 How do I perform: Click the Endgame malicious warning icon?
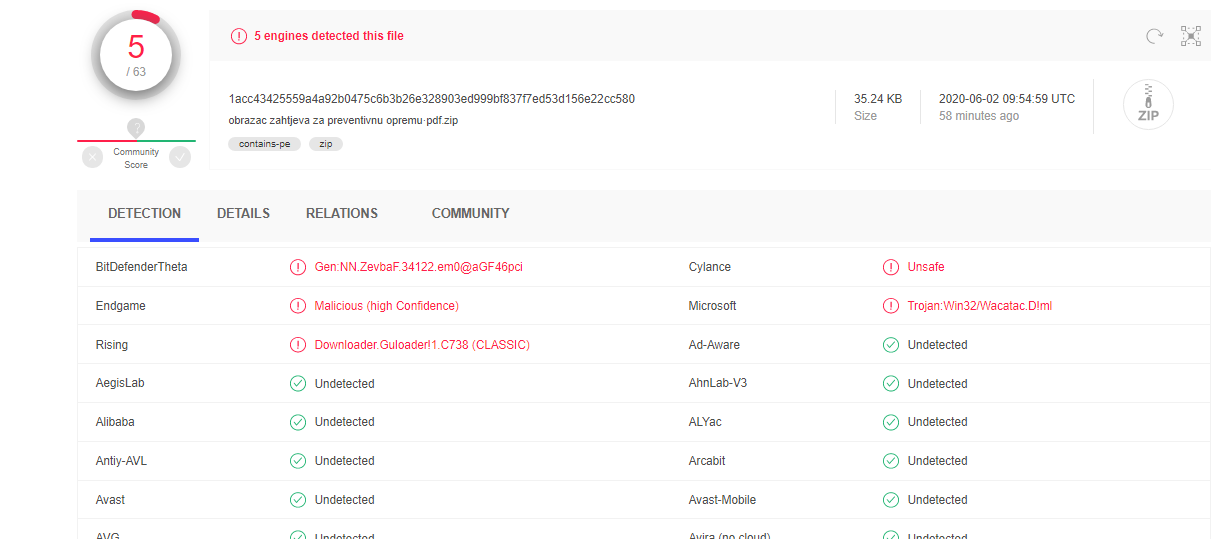click(297, 306)
